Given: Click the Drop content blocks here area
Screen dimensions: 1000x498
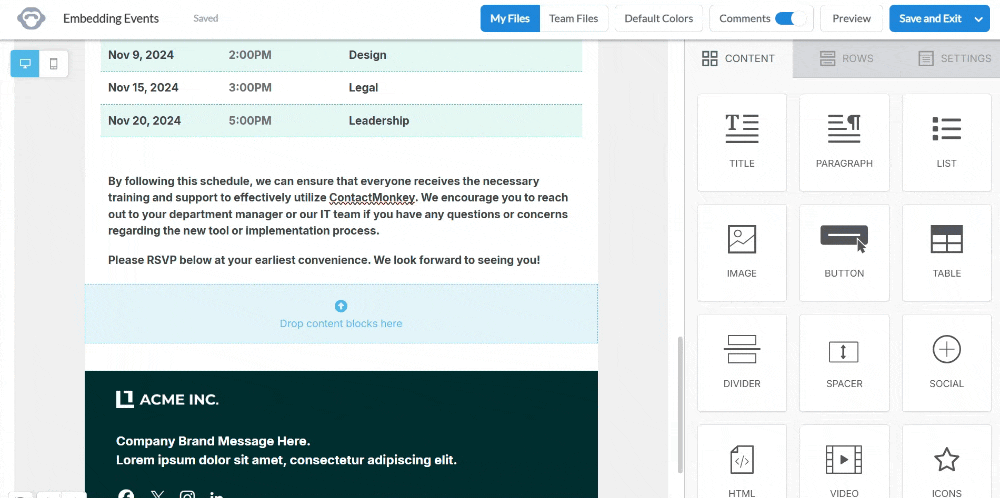Looking at the screenshot, I should (341, 314).
